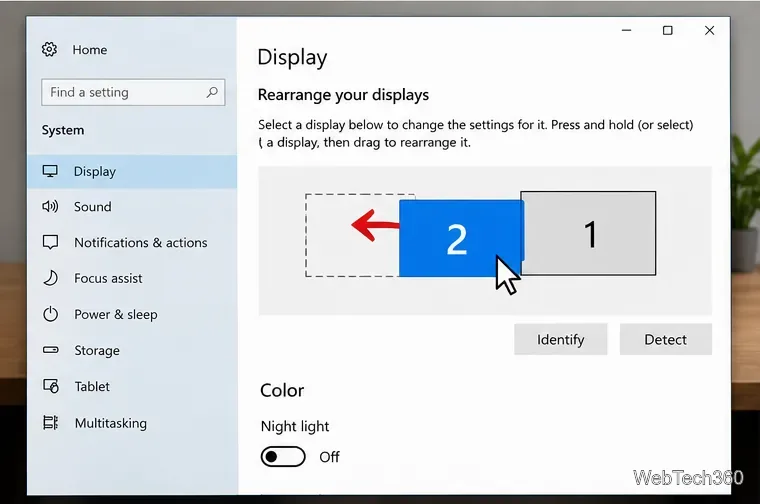The width and height of the screenshot is (760, 504).
Task: Click the 'Night light' label
Action: (x=295, y=426)
